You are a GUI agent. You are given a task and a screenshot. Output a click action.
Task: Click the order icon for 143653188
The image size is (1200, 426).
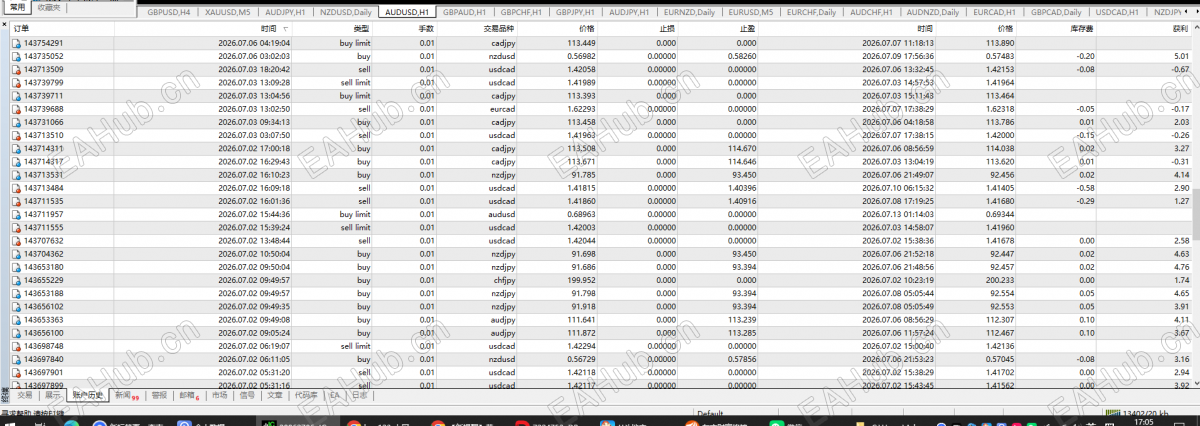[16, 293]
